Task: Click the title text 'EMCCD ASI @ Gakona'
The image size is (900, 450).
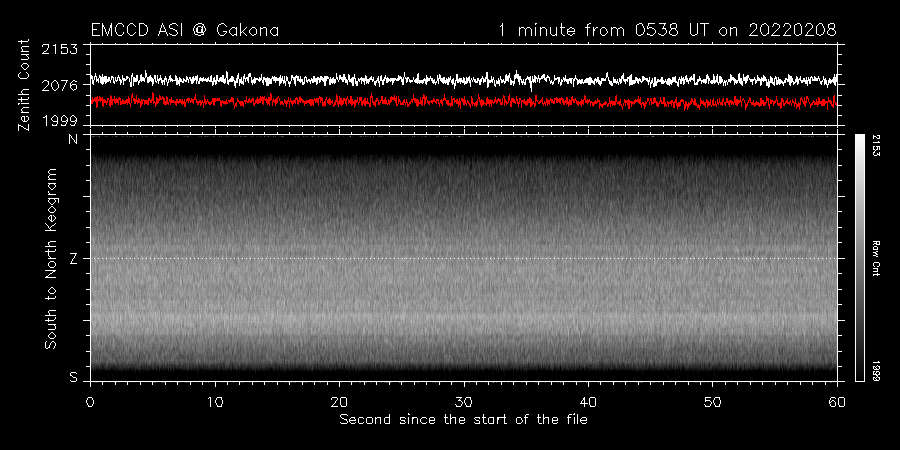Action: pyautogui.click(x=185, y=30)
